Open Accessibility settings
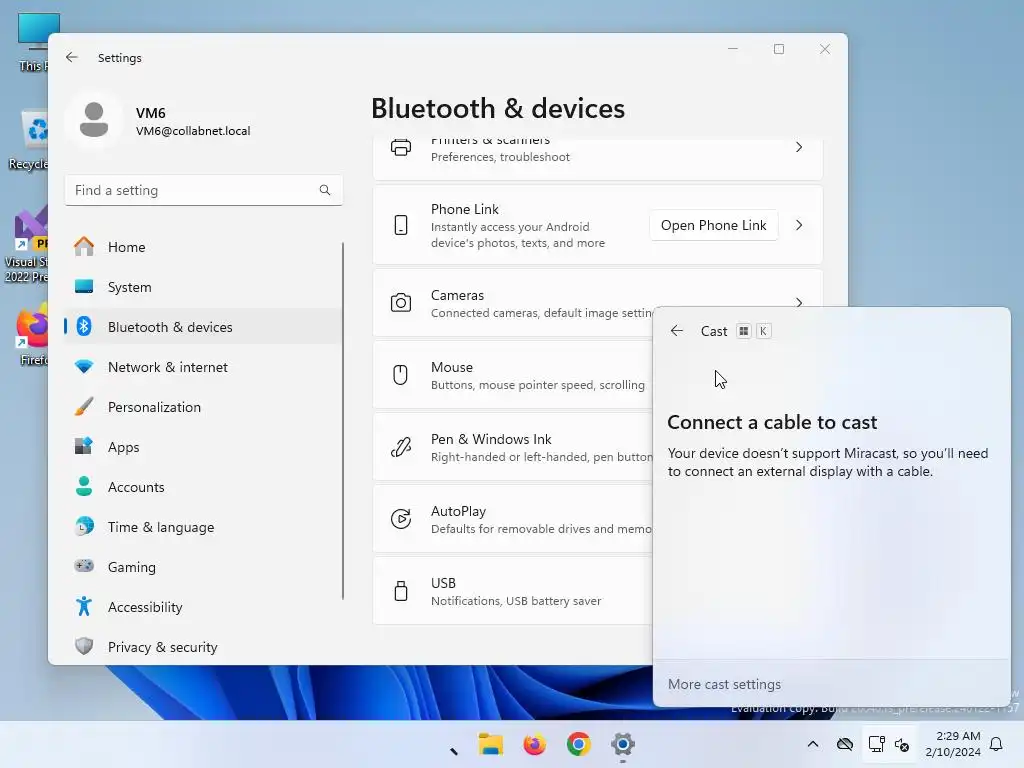1024x768 pixels. pos(203,607)
